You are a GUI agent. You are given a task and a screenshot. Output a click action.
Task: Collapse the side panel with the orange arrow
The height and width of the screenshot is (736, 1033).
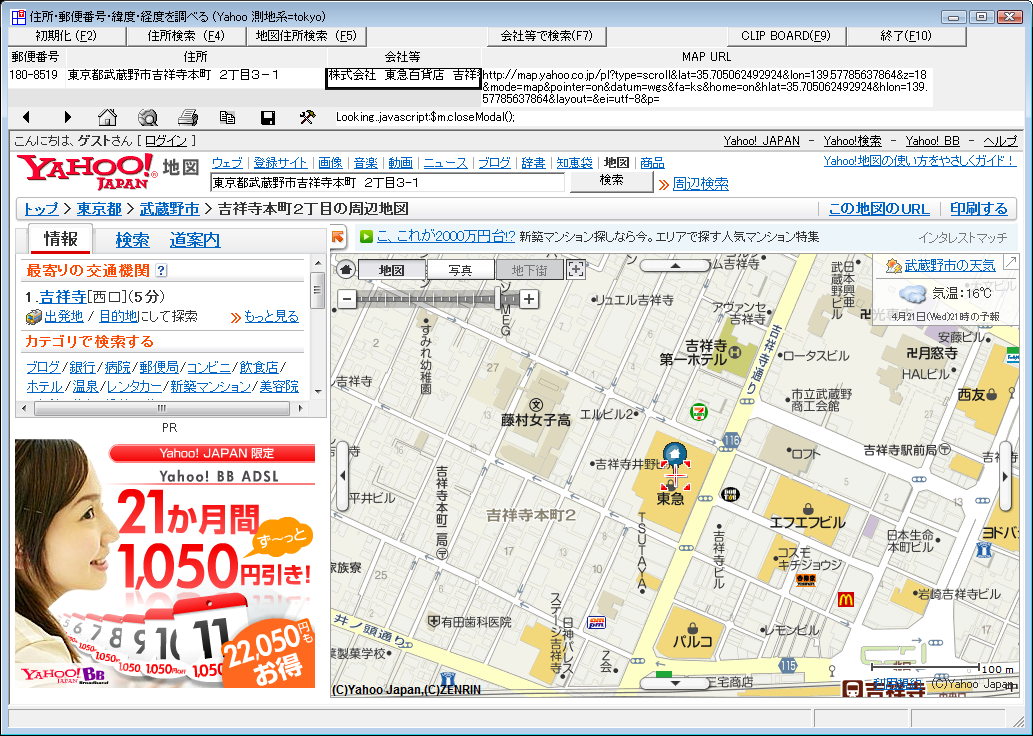coord(338,237)
